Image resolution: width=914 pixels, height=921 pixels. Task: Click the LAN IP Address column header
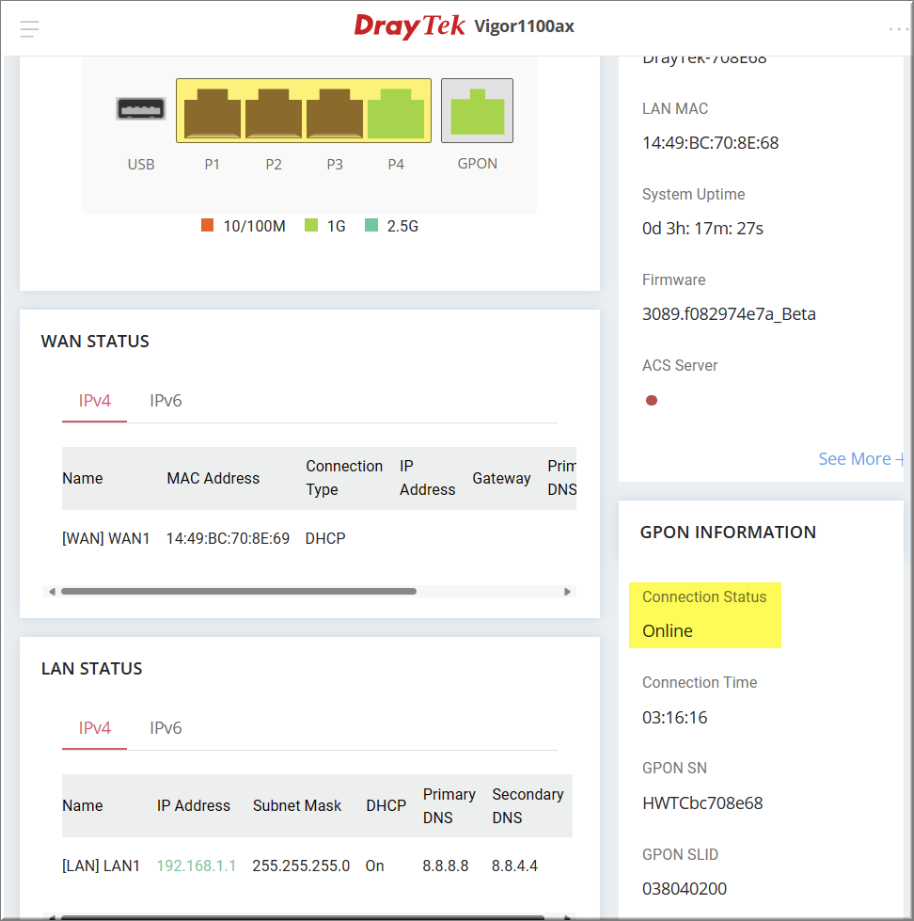193,806
